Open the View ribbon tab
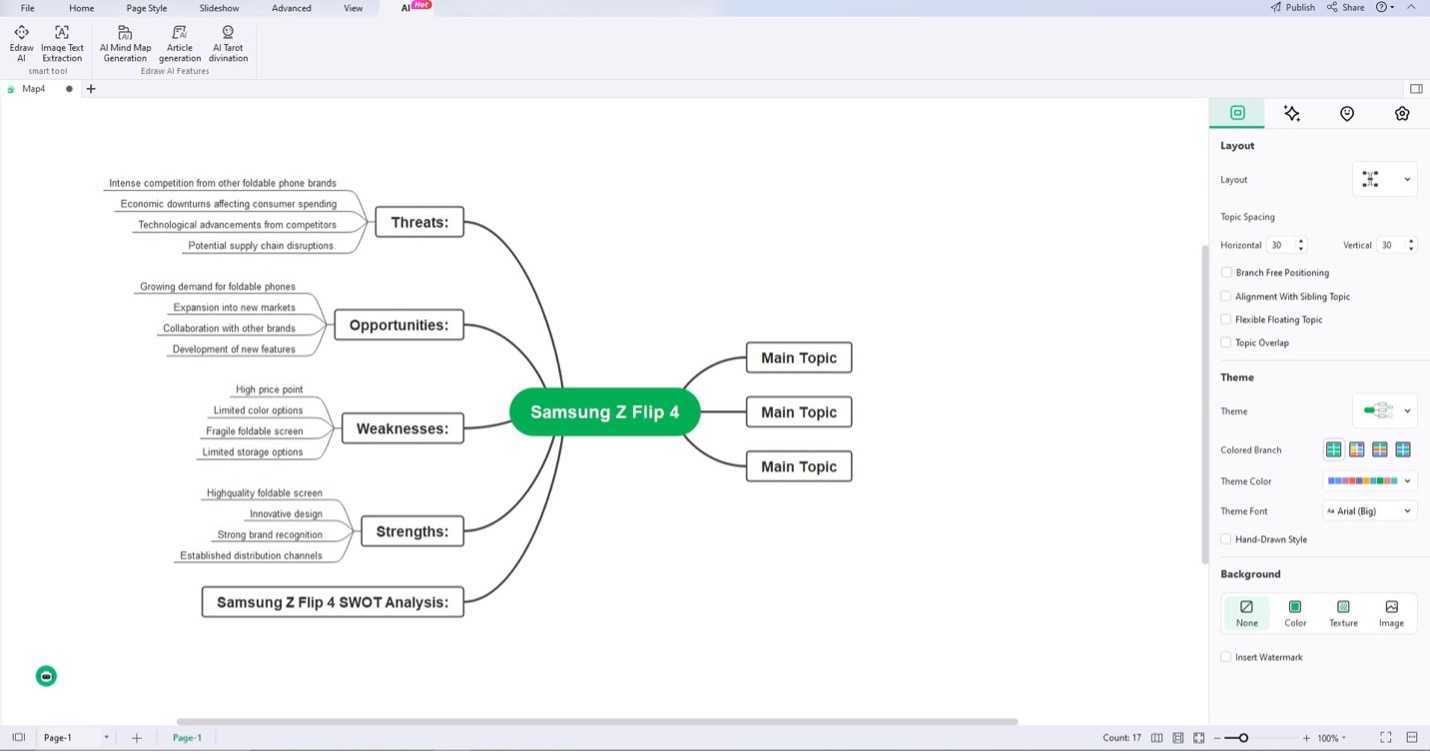 pyautogui.click(x=353, y=8)
